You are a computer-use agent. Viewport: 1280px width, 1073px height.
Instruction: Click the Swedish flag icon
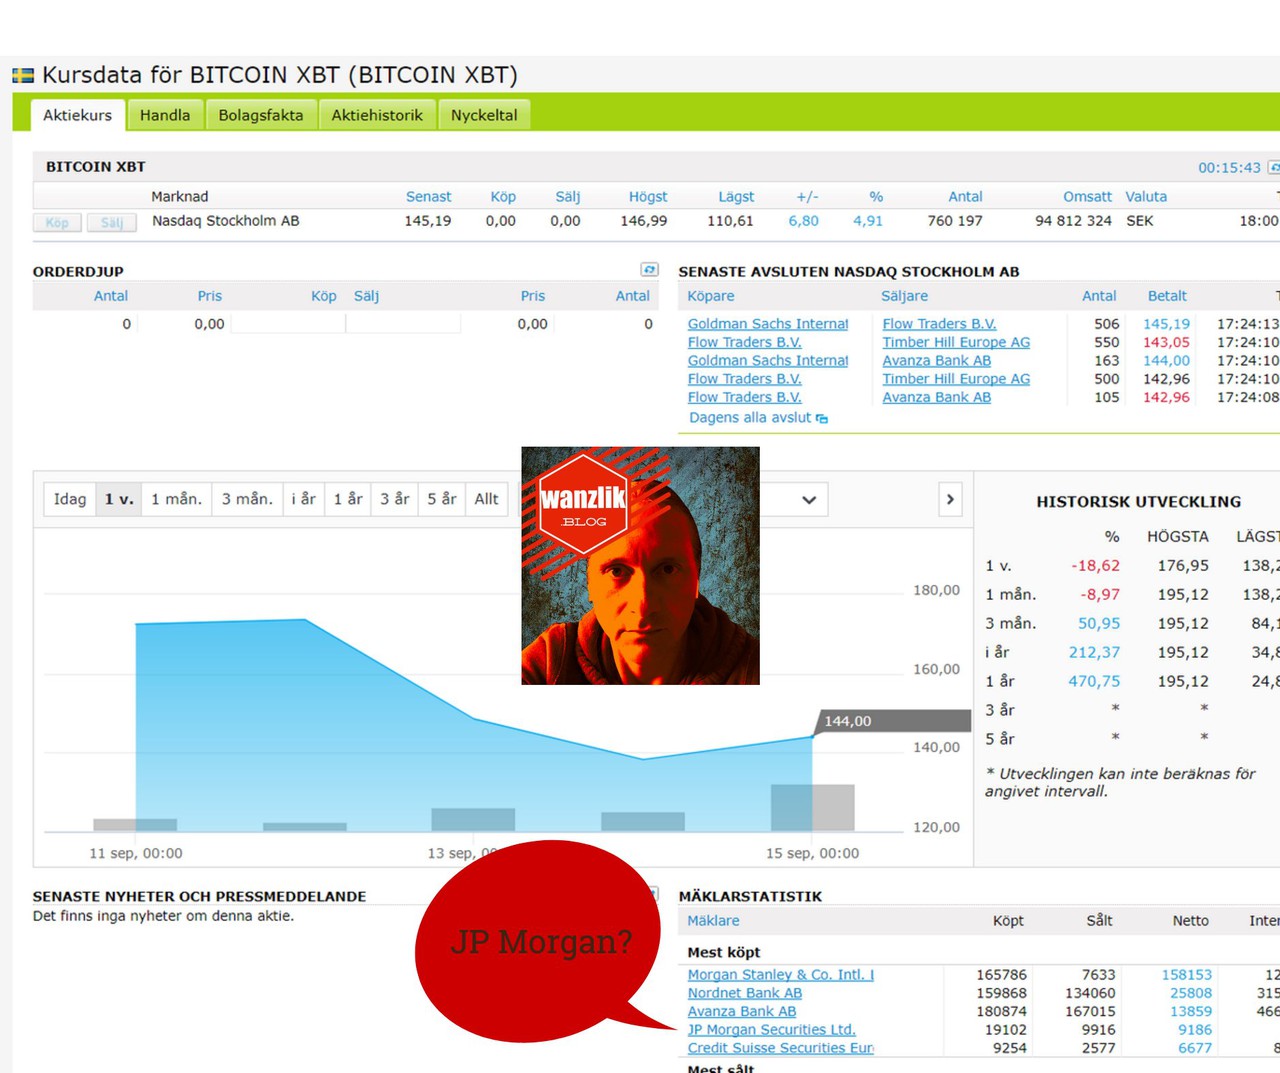tap(23, 75)
